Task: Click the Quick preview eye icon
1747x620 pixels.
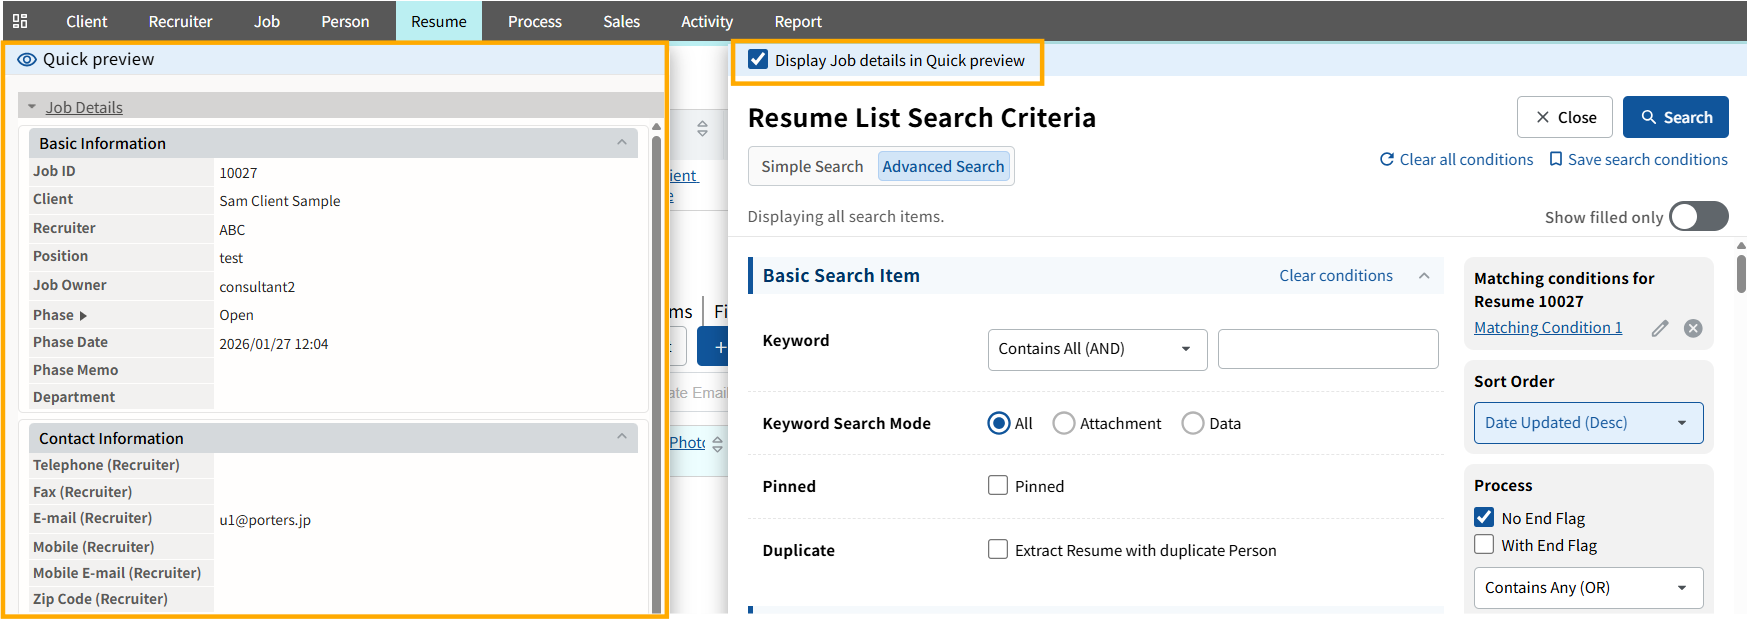Action: [27, 60]
